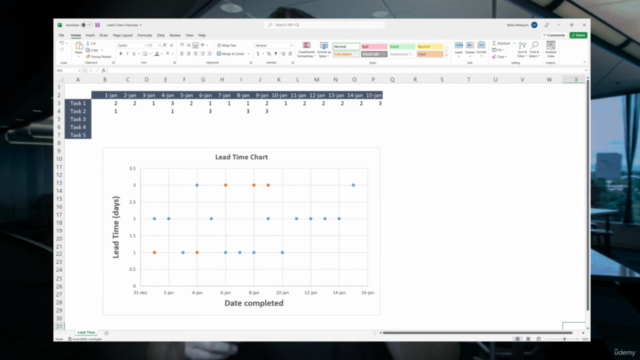Open the Find & Select dropdown

(x=534, y=49)
